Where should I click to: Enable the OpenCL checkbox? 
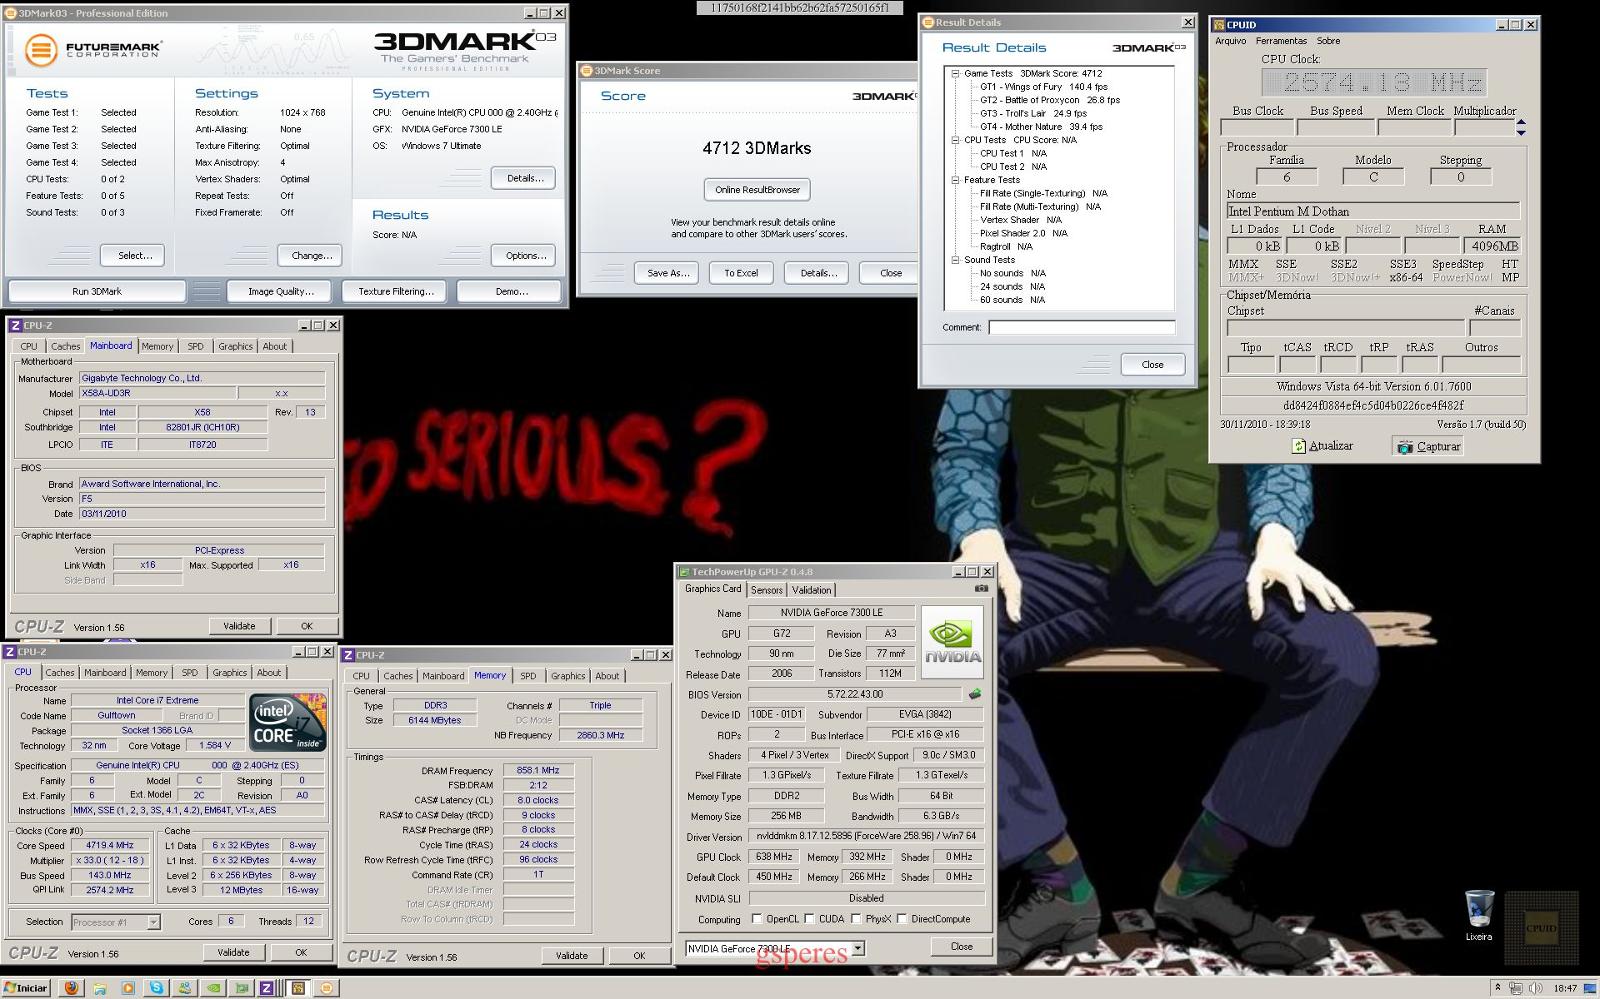click(x=757, y=919)
